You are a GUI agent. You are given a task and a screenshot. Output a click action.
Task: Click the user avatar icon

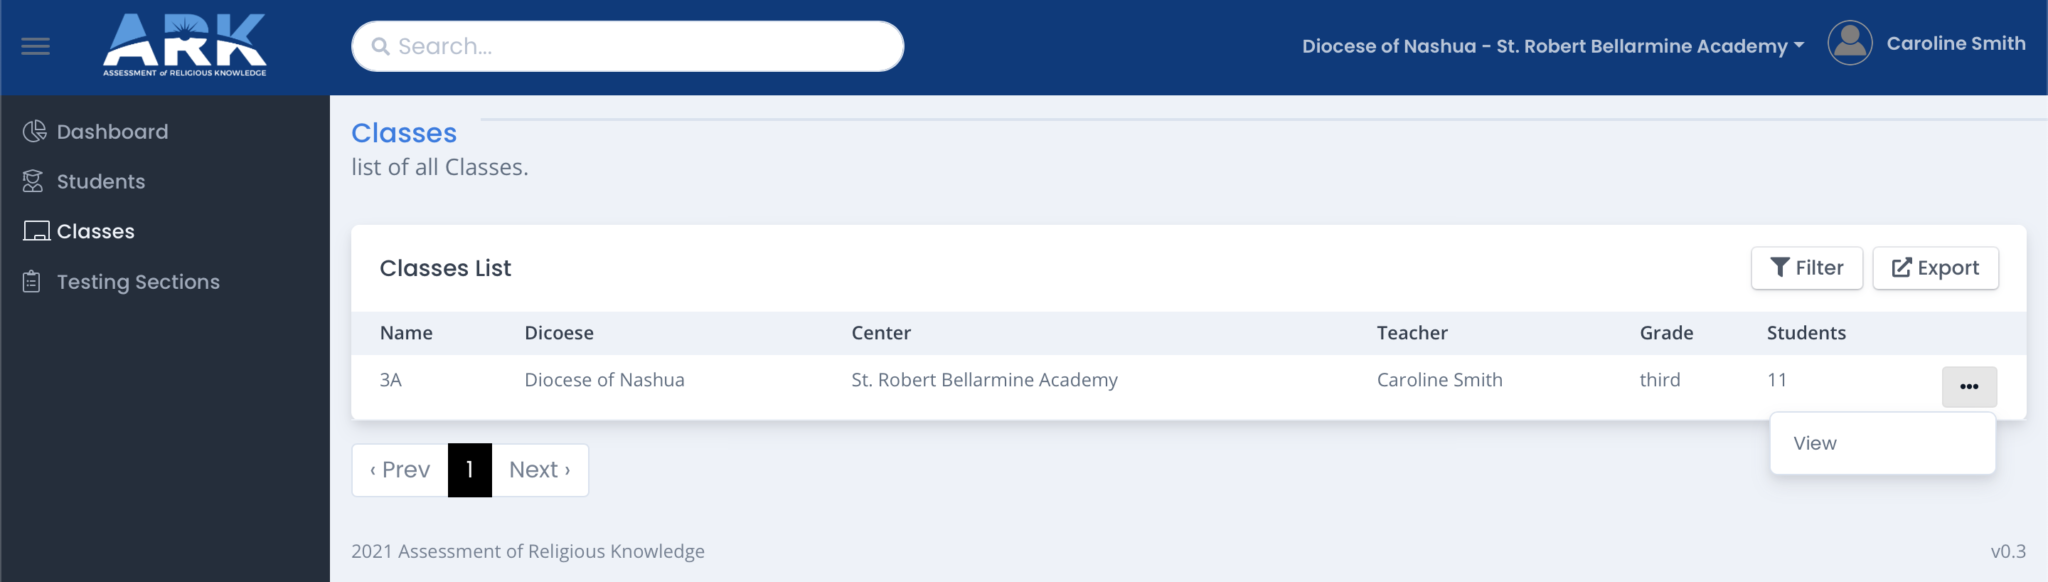1850,44
